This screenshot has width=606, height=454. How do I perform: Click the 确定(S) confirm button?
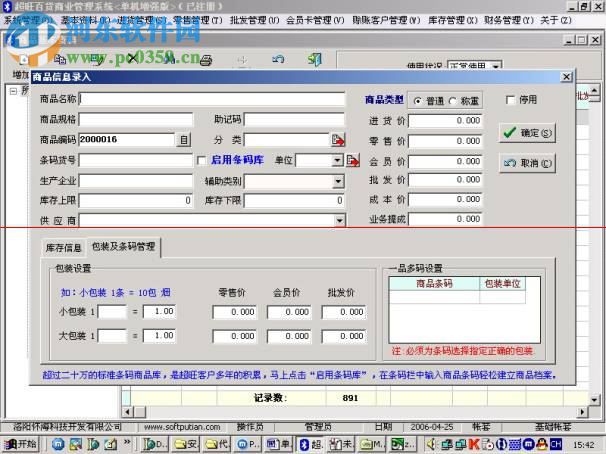tap(527, 133)
